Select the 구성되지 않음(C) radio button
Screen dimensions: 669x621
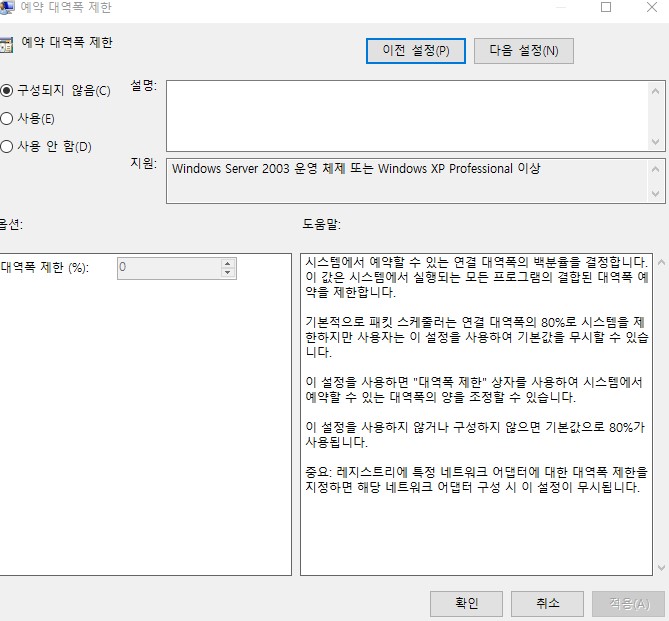click(7, 91)
